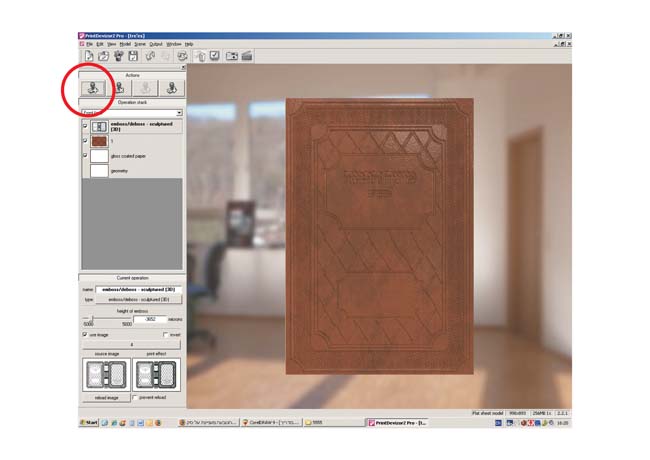This screenshot has width=650, height=460.
Task: Click the third (greyed) stamp action button
Action: point(145,88)
